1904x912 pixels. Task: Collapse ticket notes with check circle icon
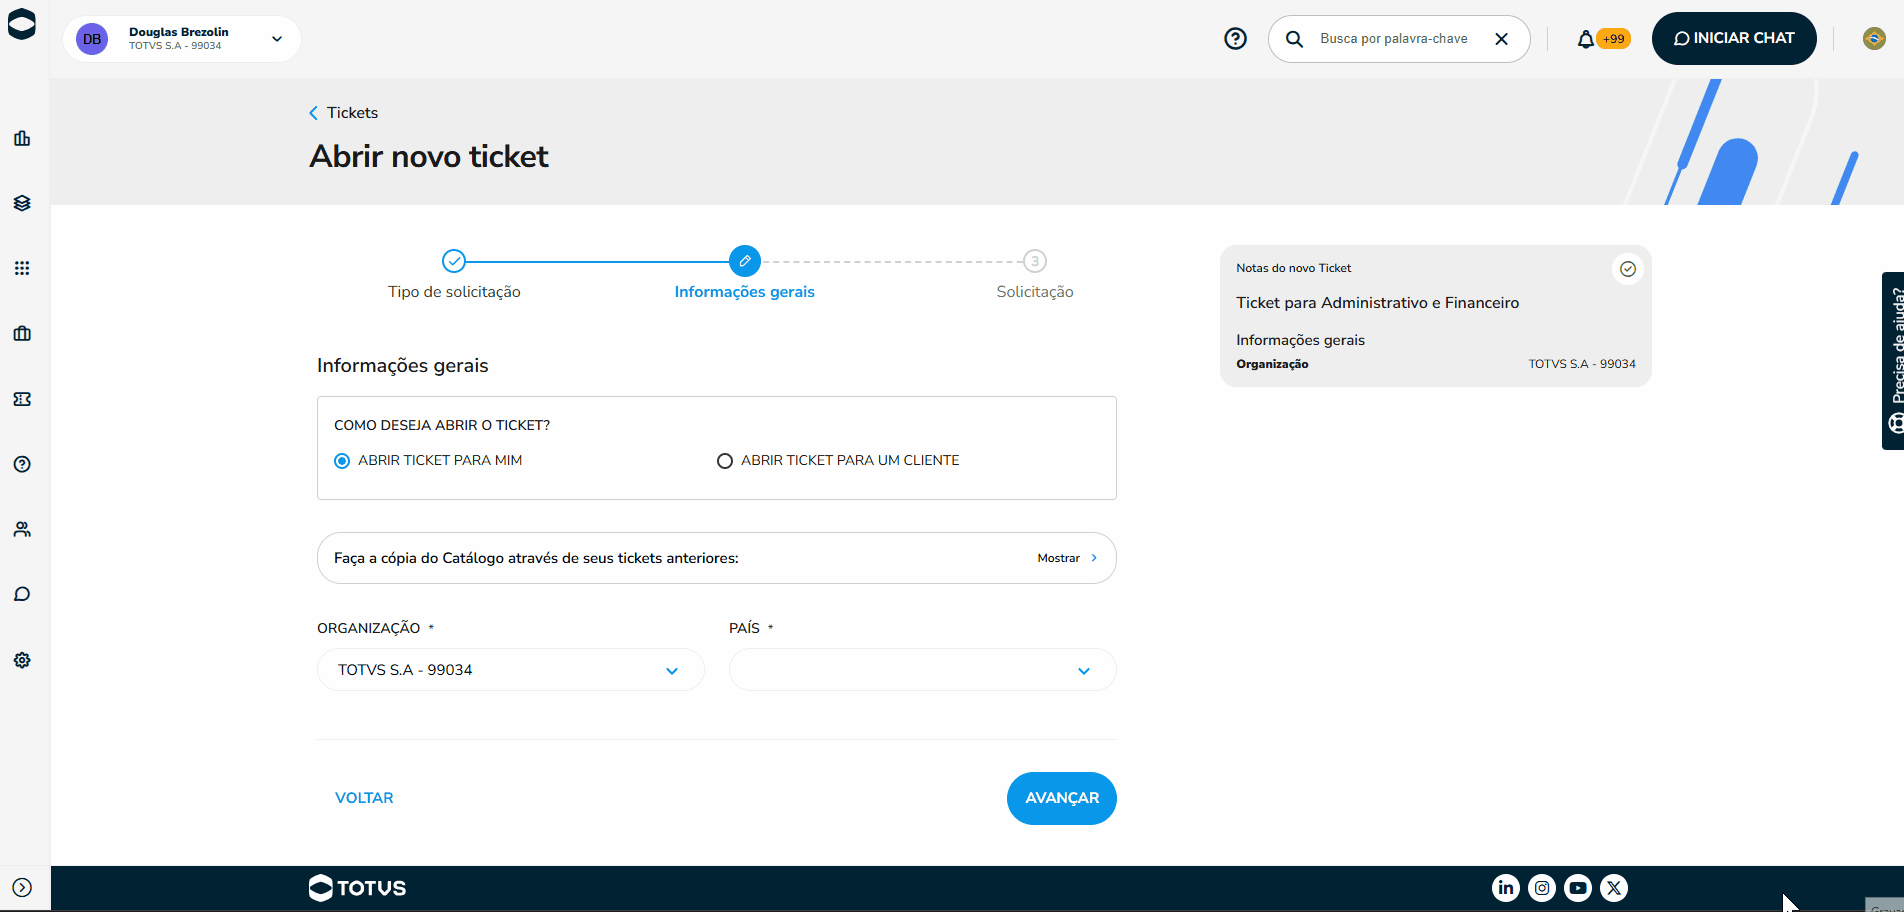pos(1628,269)
